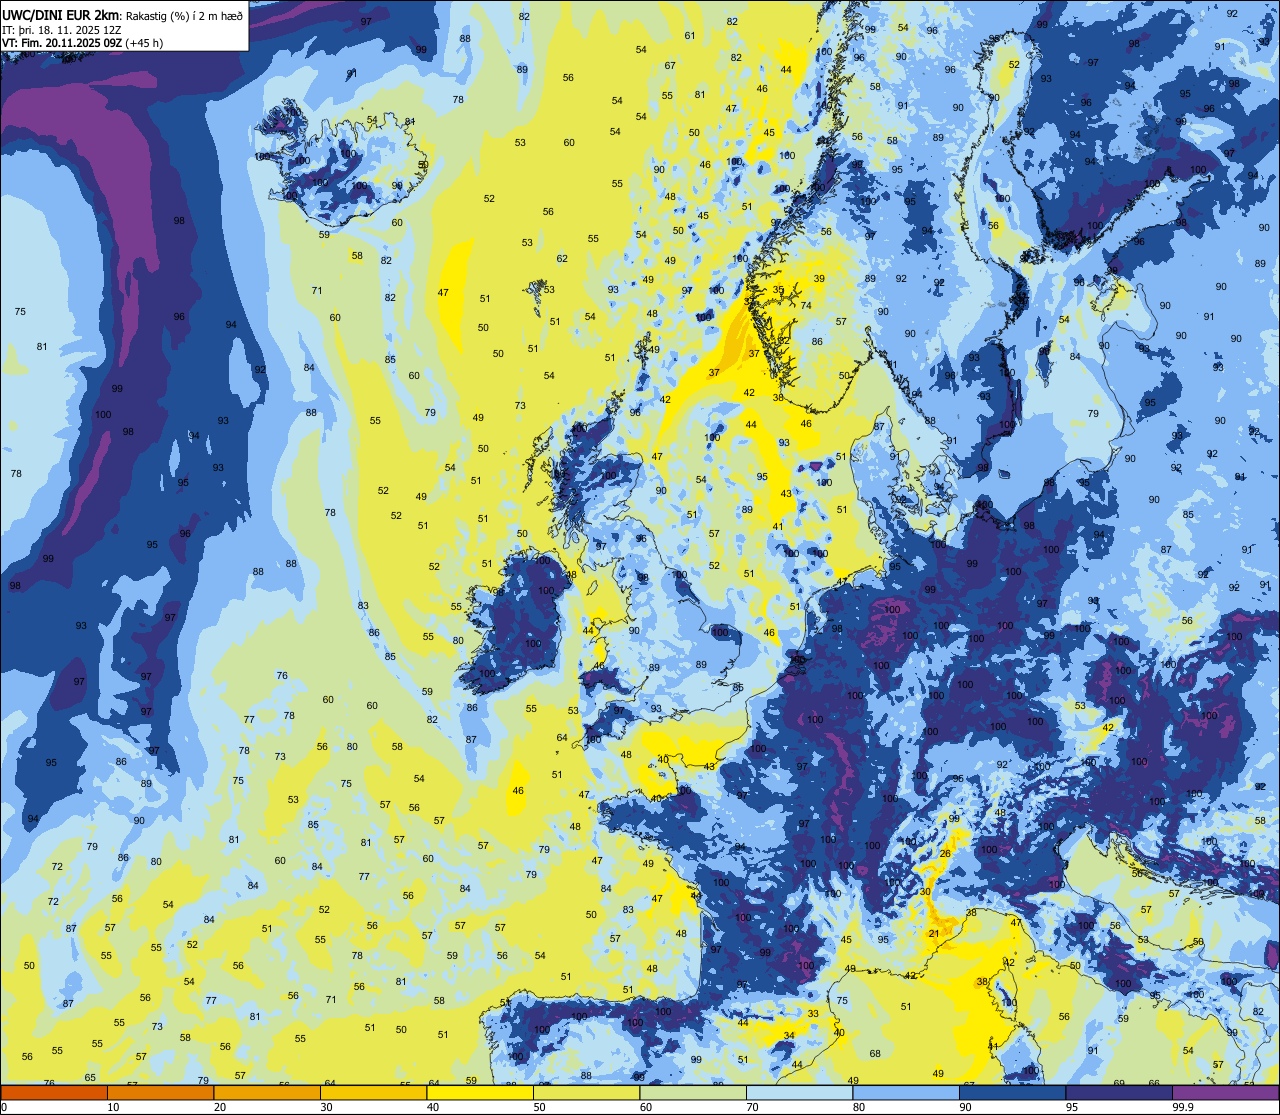
Task: Click the humidity value "35" over Norway
Action: click(779, 290)
